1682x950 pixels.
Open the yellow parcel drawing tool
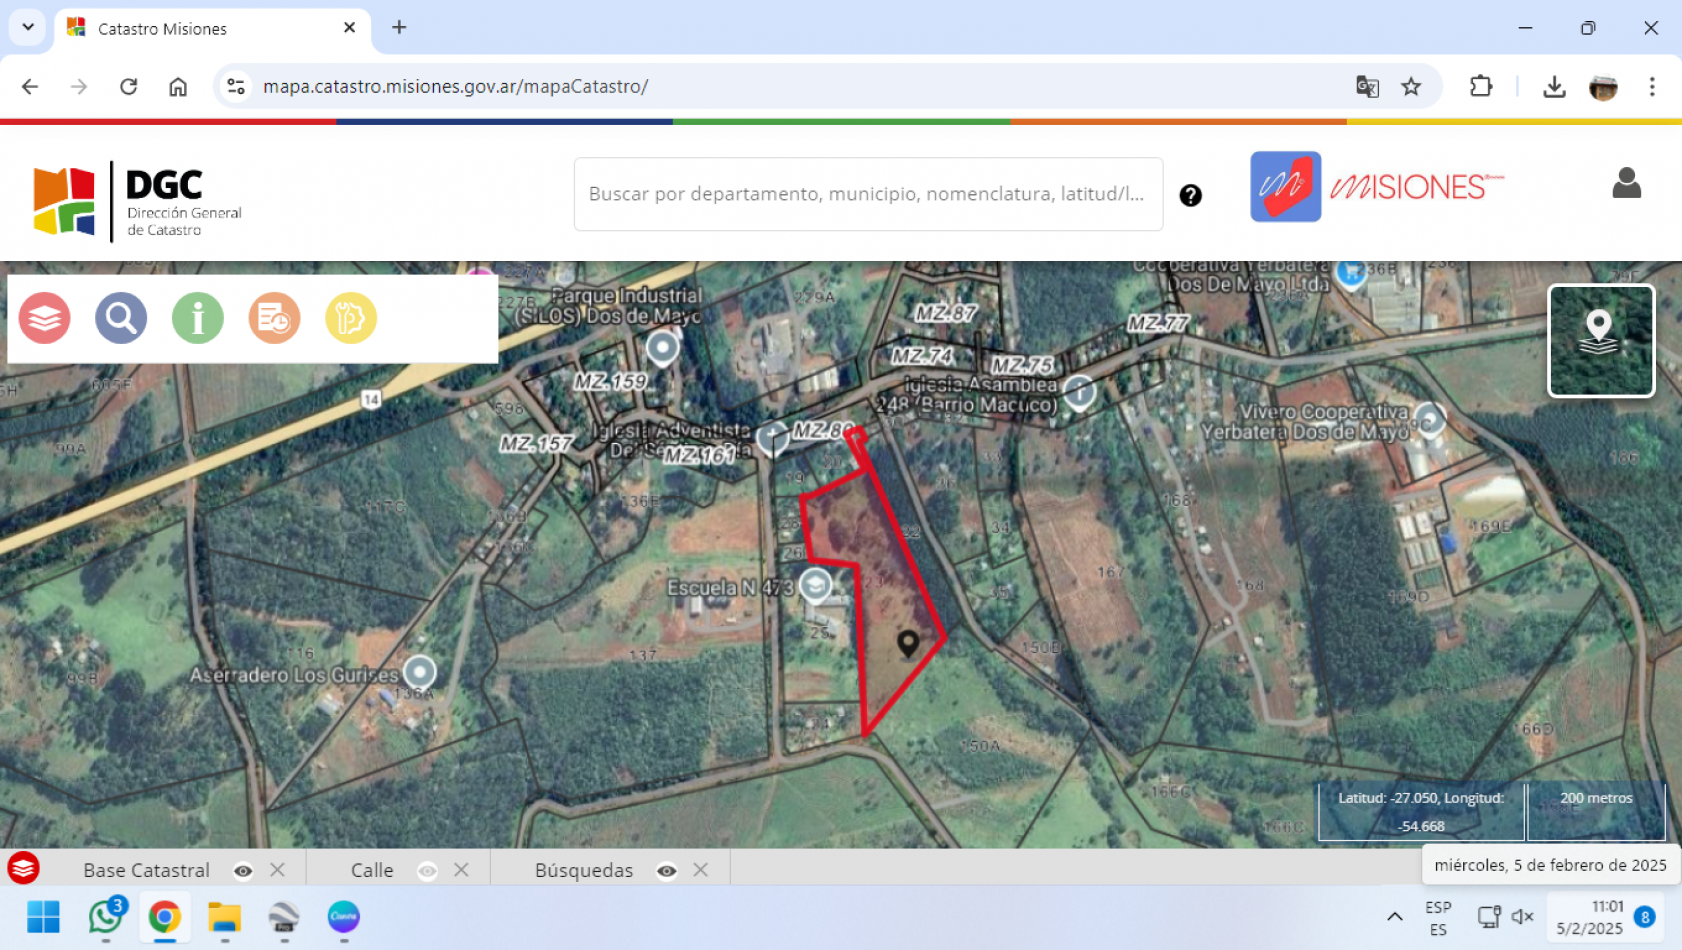click(351, 318)
